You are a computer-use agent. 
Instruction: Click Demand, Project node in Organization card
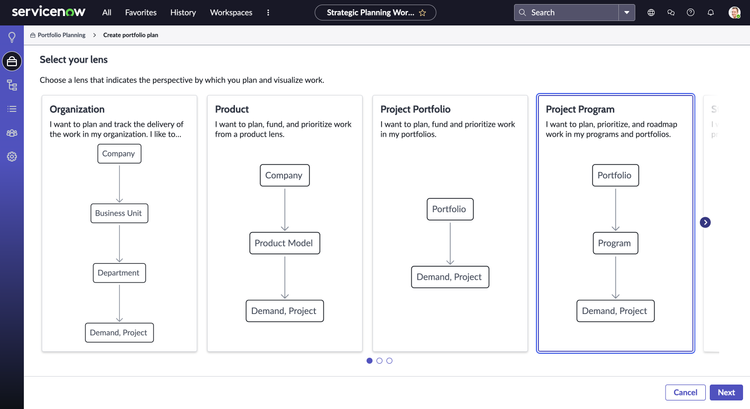[x=119, y=332]
